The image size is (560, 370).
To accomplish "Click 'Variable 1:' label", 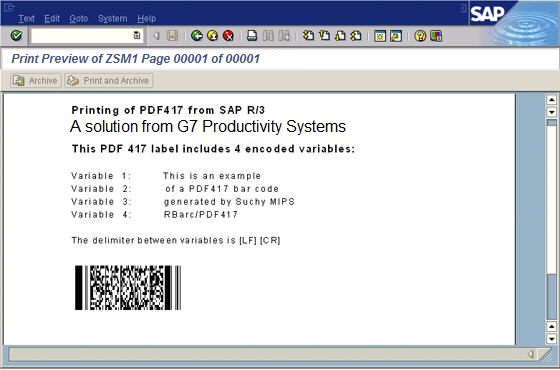I will [x=101, y=176].
